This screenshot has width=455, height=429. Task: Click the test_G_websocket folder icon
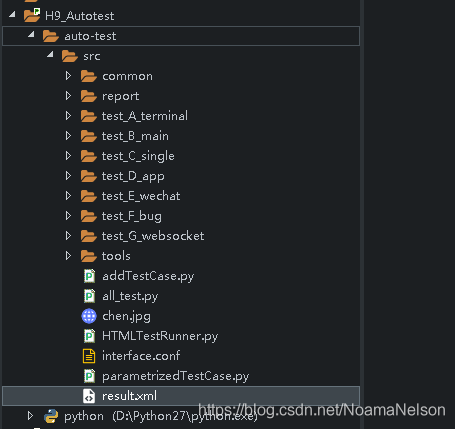point(89,236)
